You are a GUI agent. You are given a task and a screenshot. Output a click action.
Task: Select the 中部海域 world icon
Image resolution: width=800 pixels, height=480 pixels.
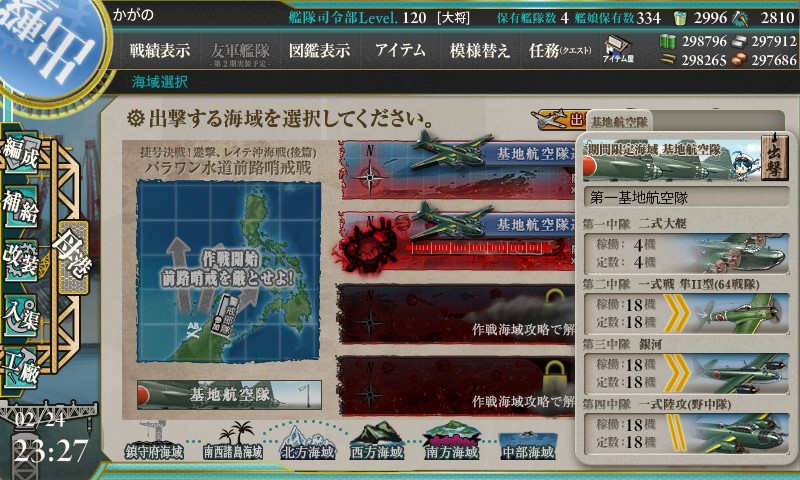(528, 444)
